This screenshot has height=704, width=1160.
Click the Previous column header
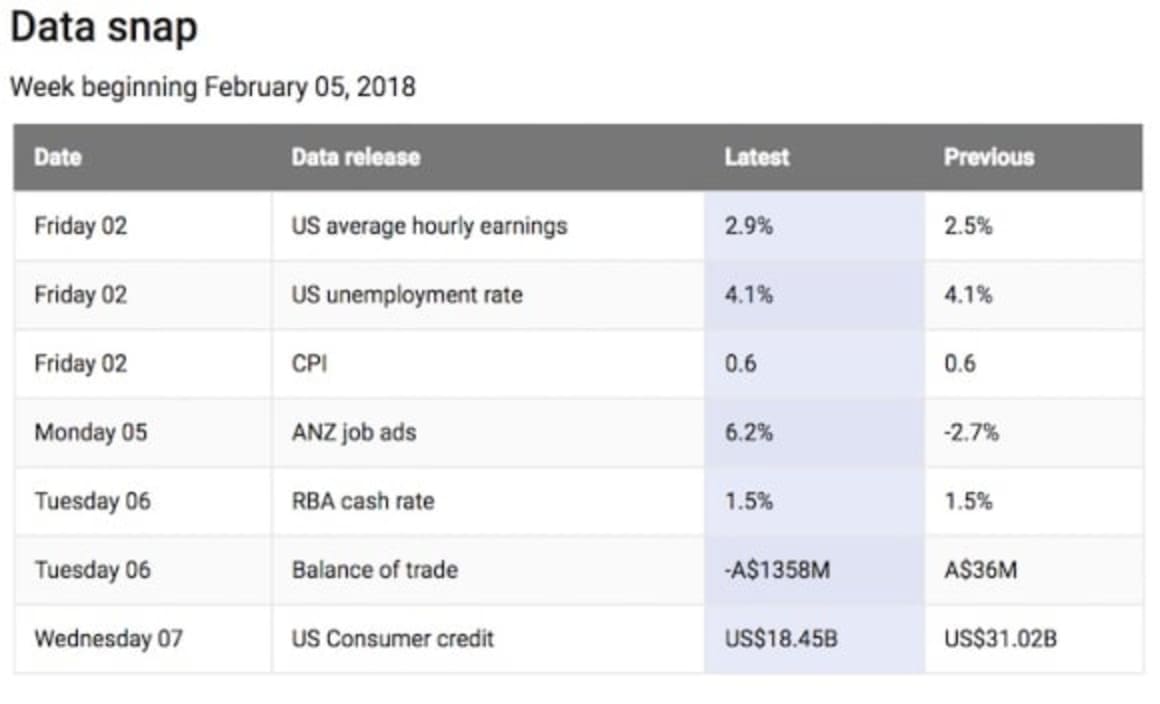coord(988,157)
